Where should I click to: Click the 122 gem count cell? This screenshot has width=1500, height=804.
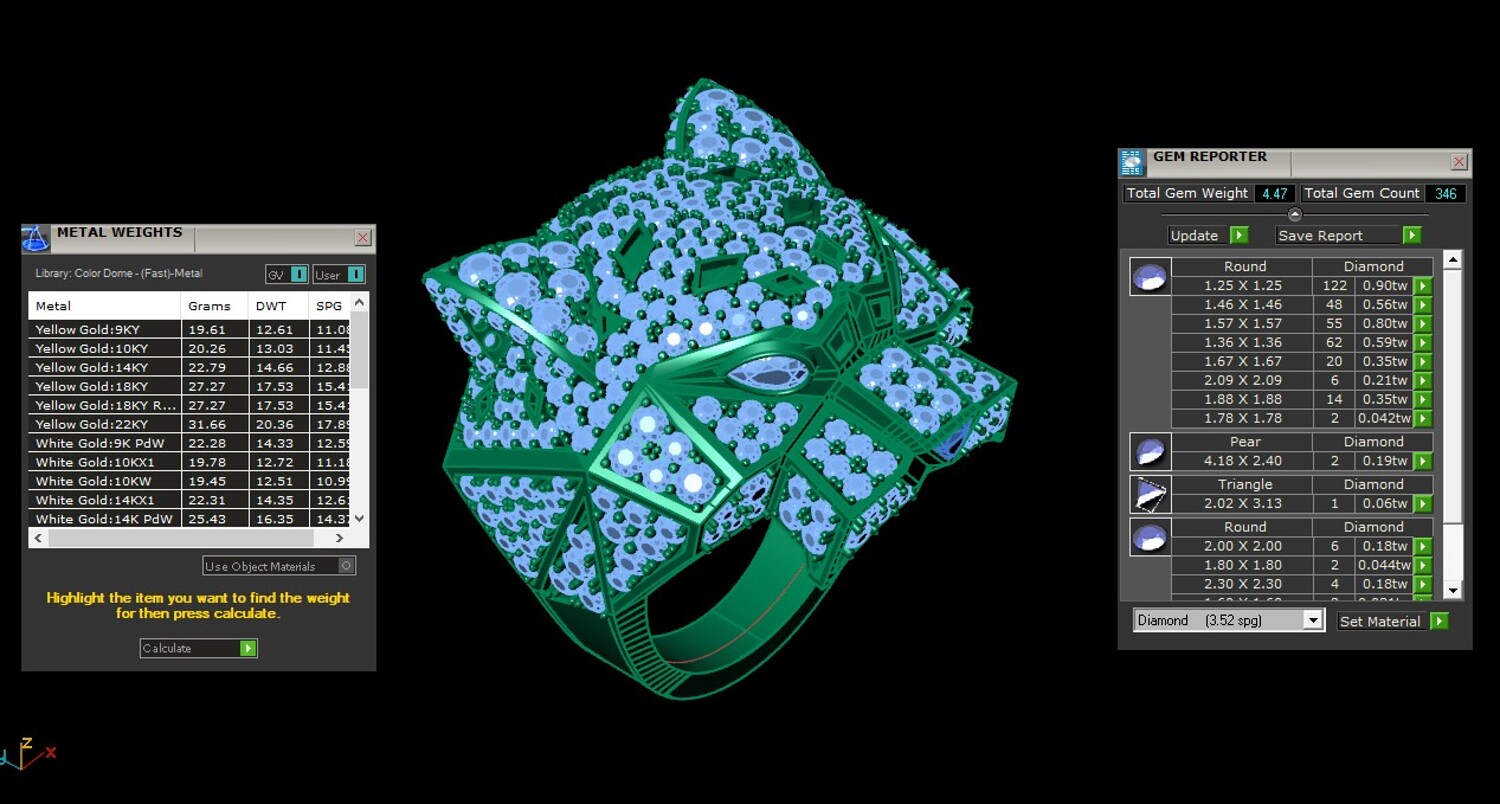click(x=1334, y=286)
